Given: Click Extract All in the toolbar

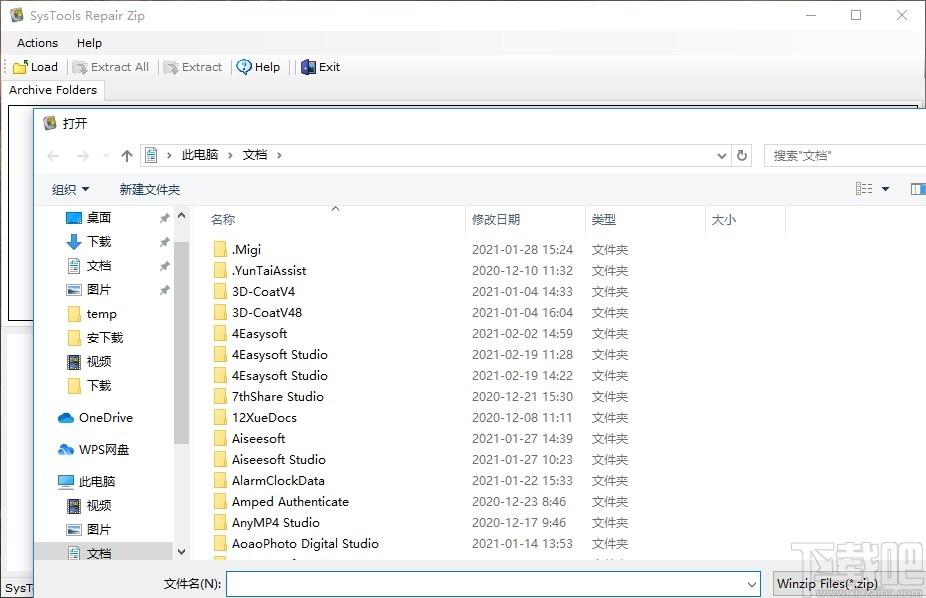Looking at the screenshot, I should tap(110, 67).
